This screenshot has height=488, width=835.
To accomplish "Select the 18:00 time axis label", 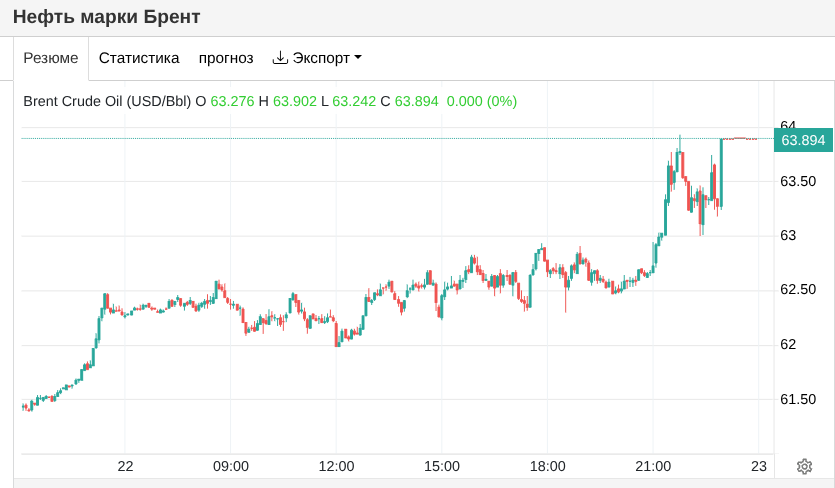I will 547,466.
